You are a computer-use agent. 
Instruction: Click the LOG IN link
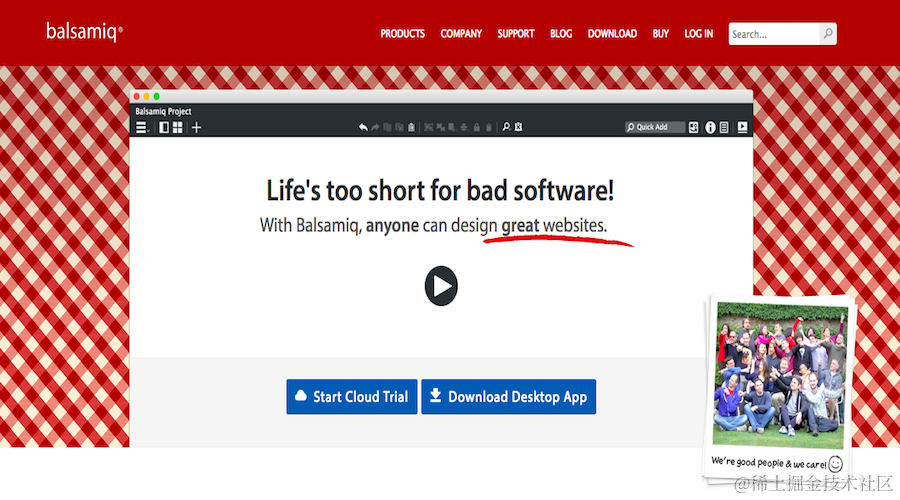tap(699, 34)
